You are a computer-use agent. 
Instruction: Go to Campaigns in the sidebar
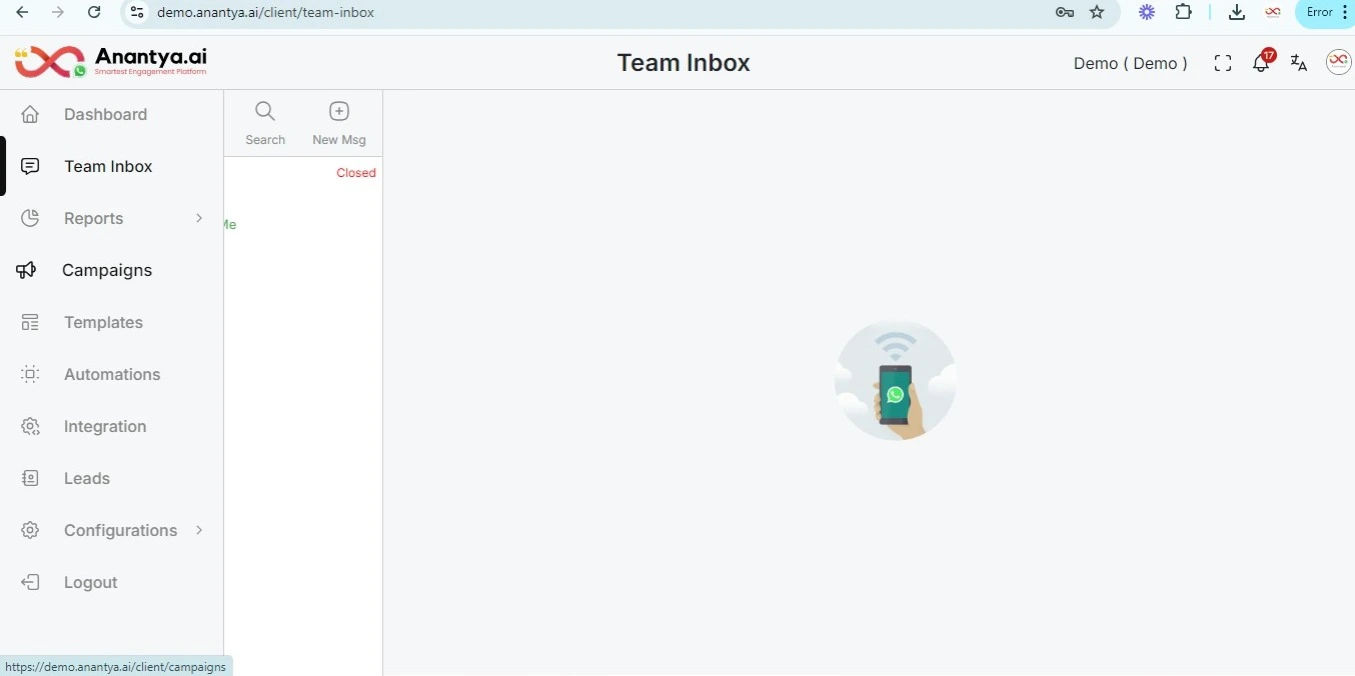107,270
